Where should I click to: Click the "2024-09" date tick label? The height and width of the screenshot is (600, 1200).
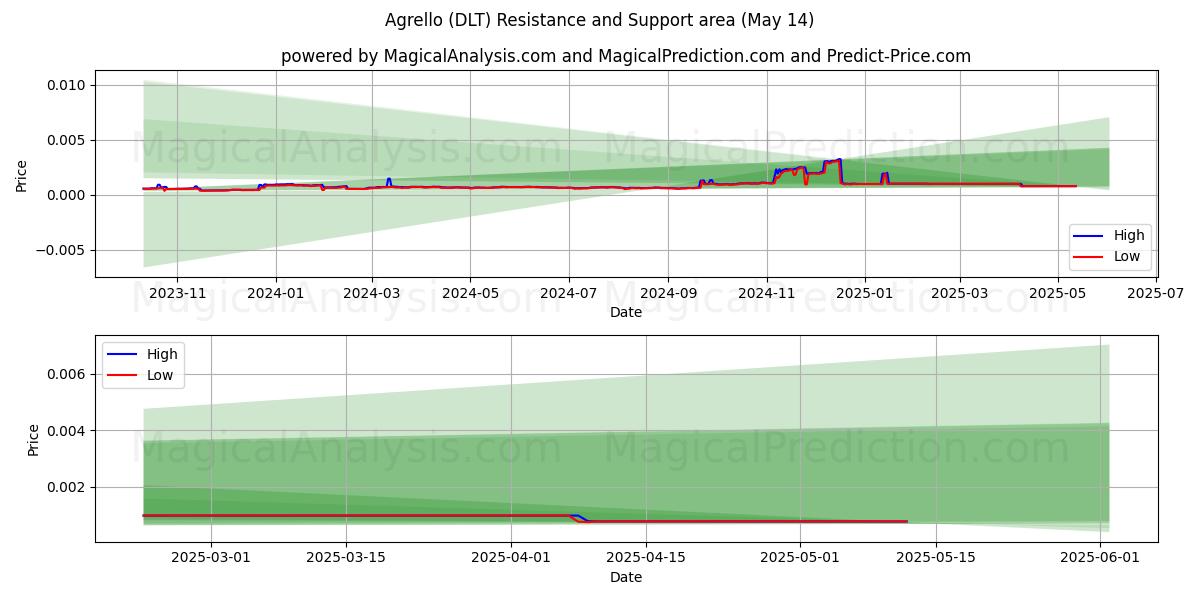668,293
